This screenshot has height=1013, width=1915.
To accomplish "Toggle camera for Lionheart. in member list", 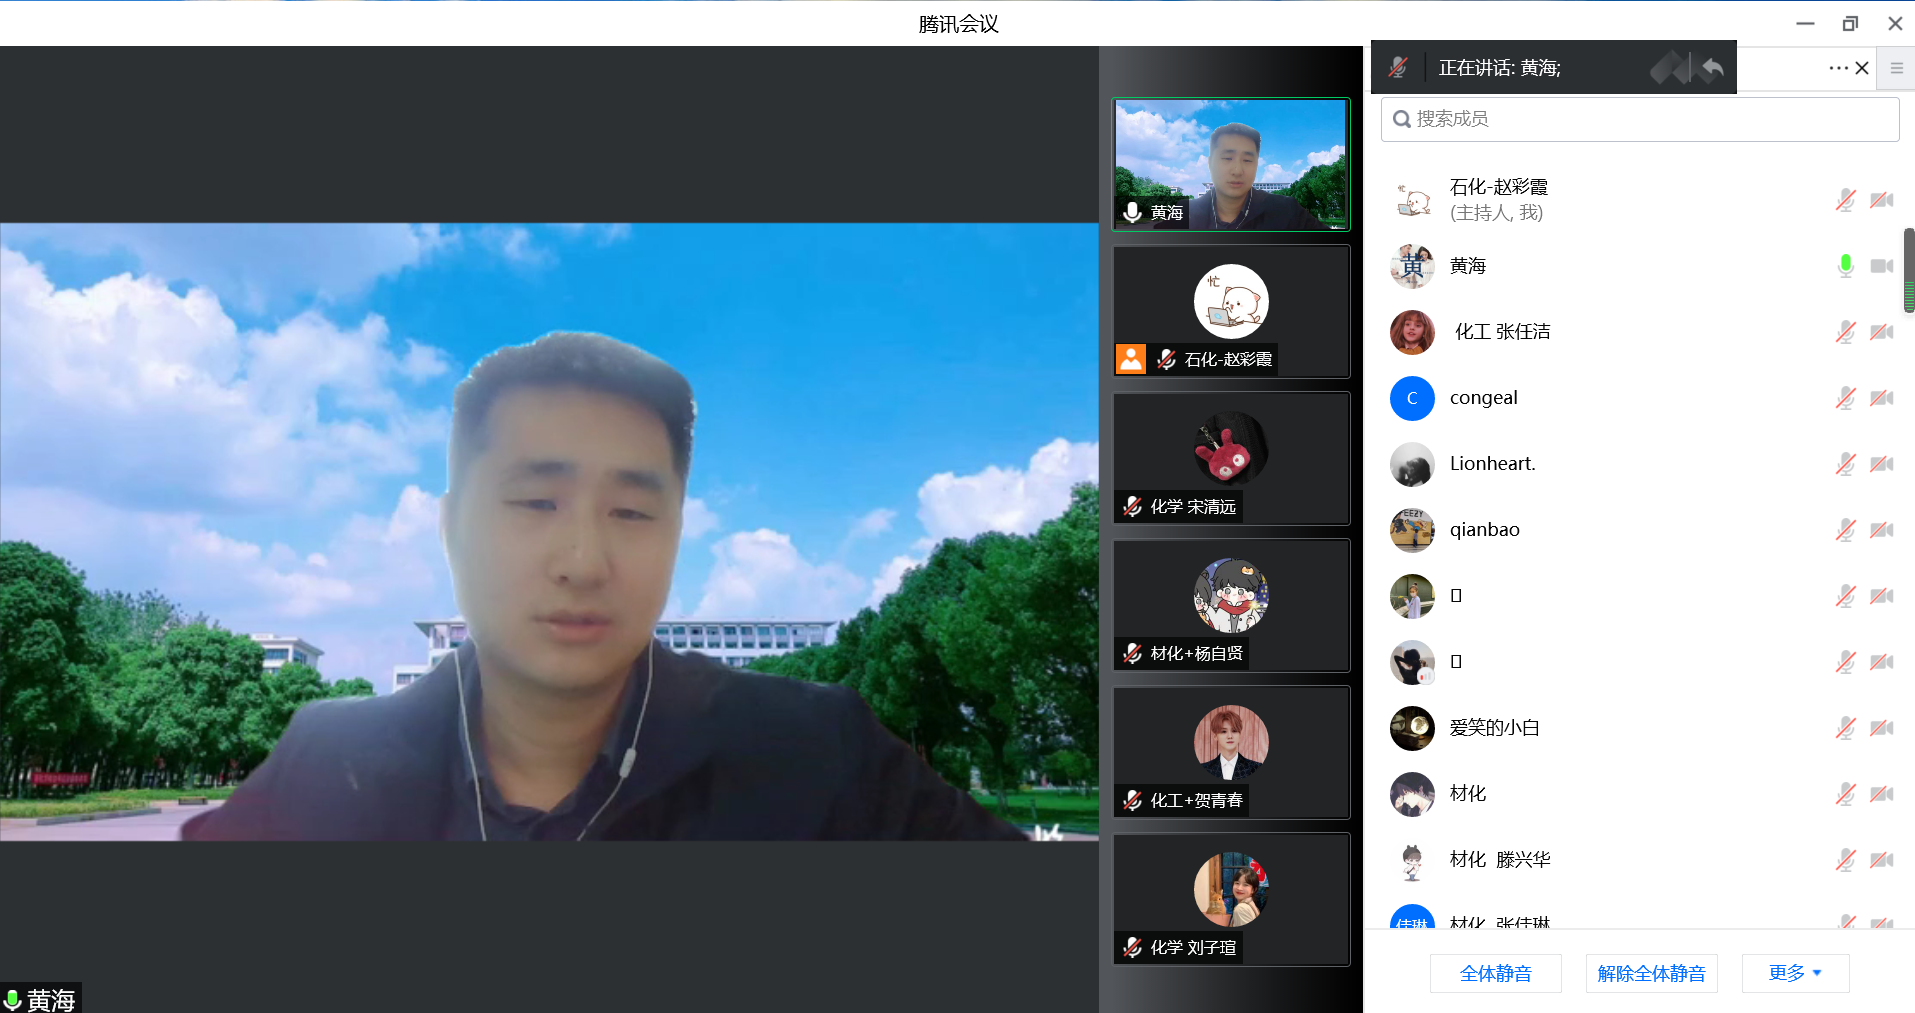I will tap(1881, 464).
